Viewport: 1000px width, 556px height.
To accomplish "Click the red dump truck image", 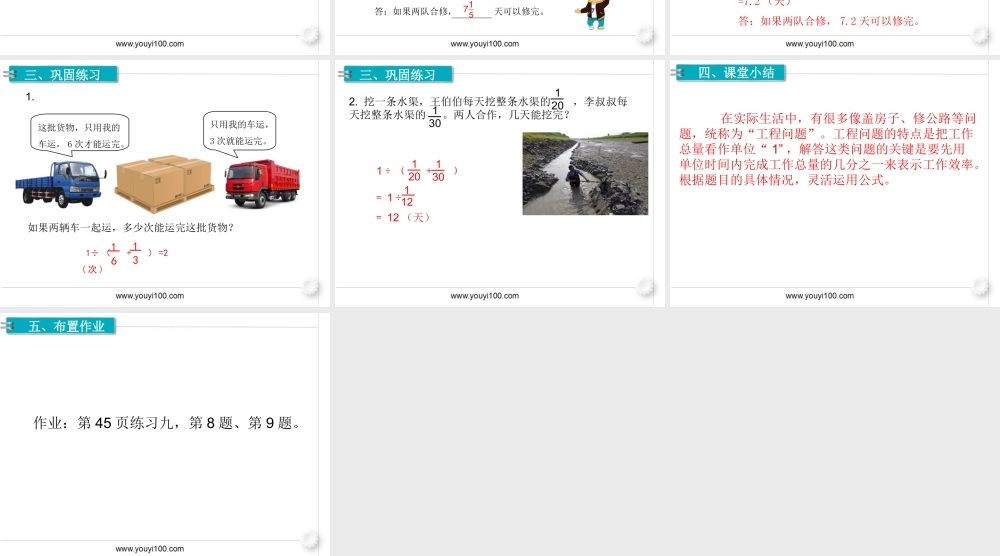I will [x=261, y=183].
